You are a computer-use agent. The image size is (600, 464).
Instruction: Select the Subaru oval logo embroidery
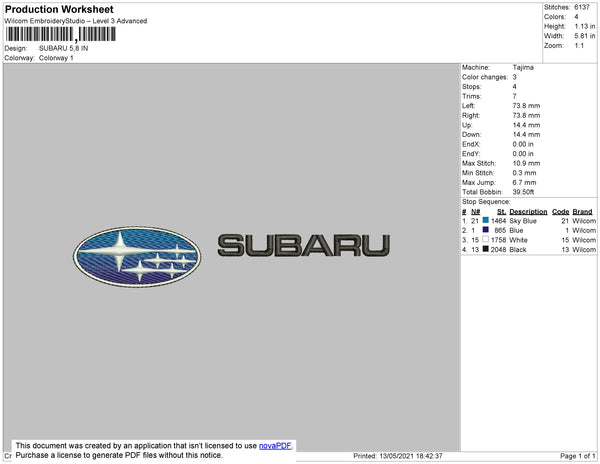coord(137,257)
